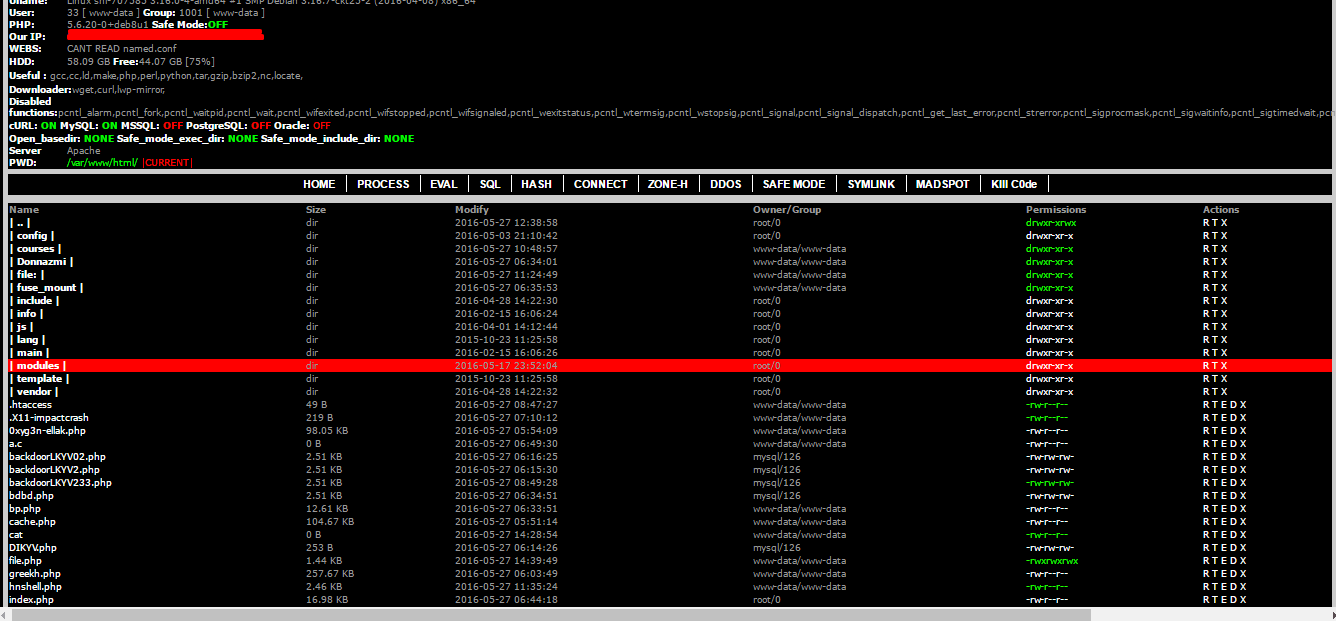Open the SYMLINK menu item
Screen dimensions: 1336x621
[x=871, y=184]
